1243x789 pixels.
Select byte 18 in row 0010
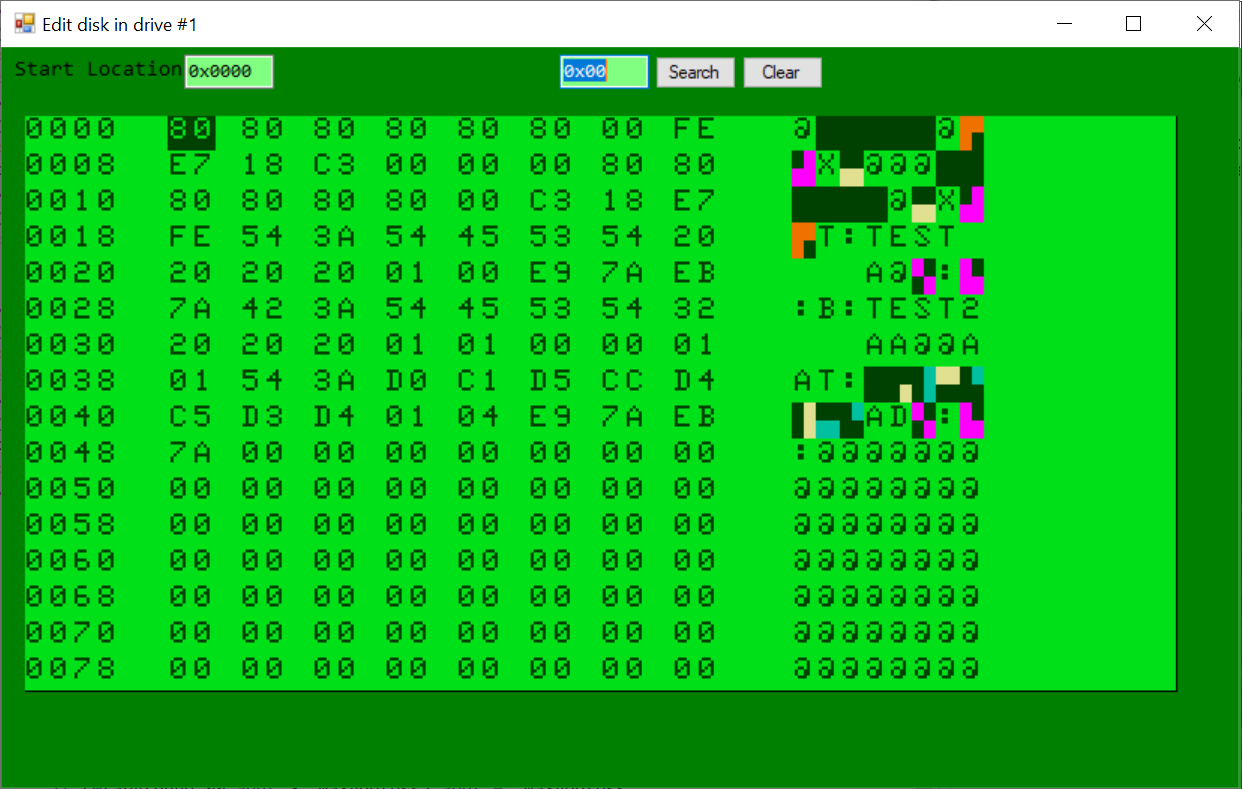point(623,201)
